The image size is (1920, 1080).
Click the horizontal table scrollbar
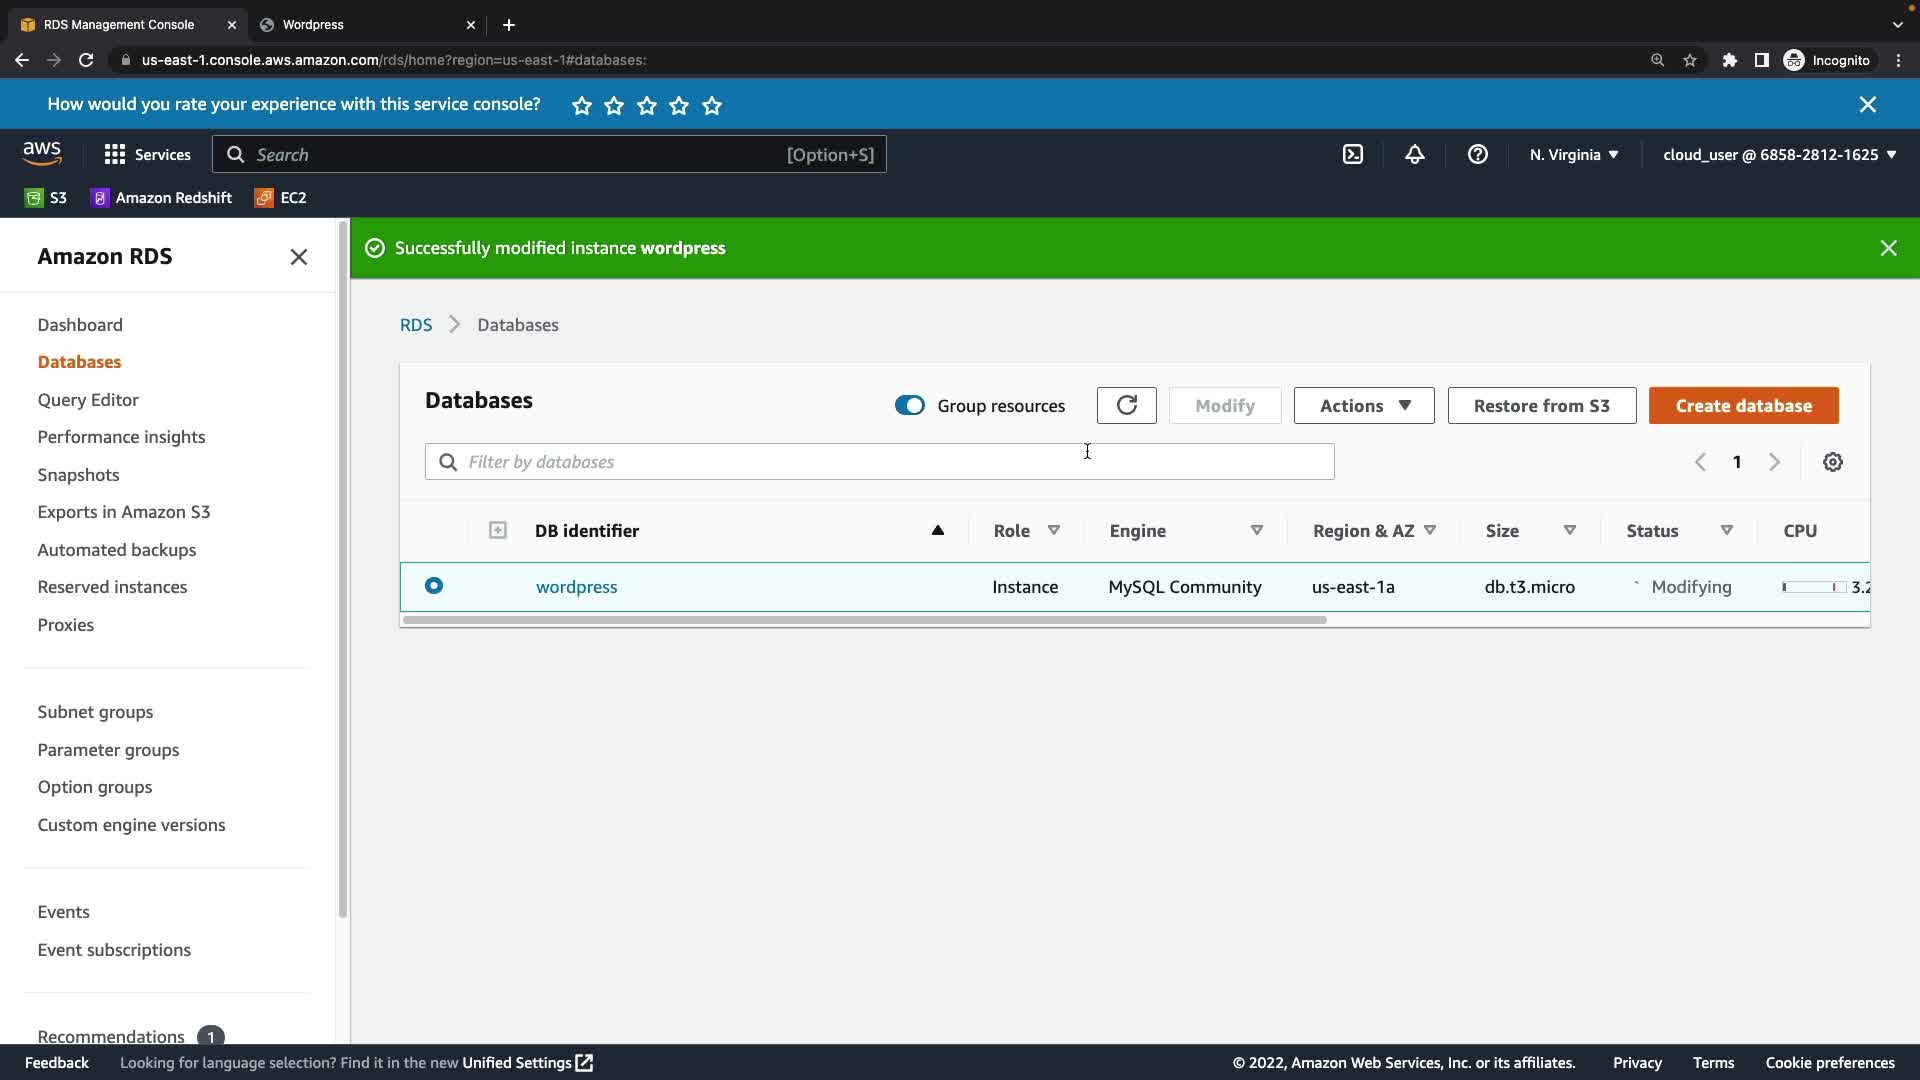pos(863,620)
